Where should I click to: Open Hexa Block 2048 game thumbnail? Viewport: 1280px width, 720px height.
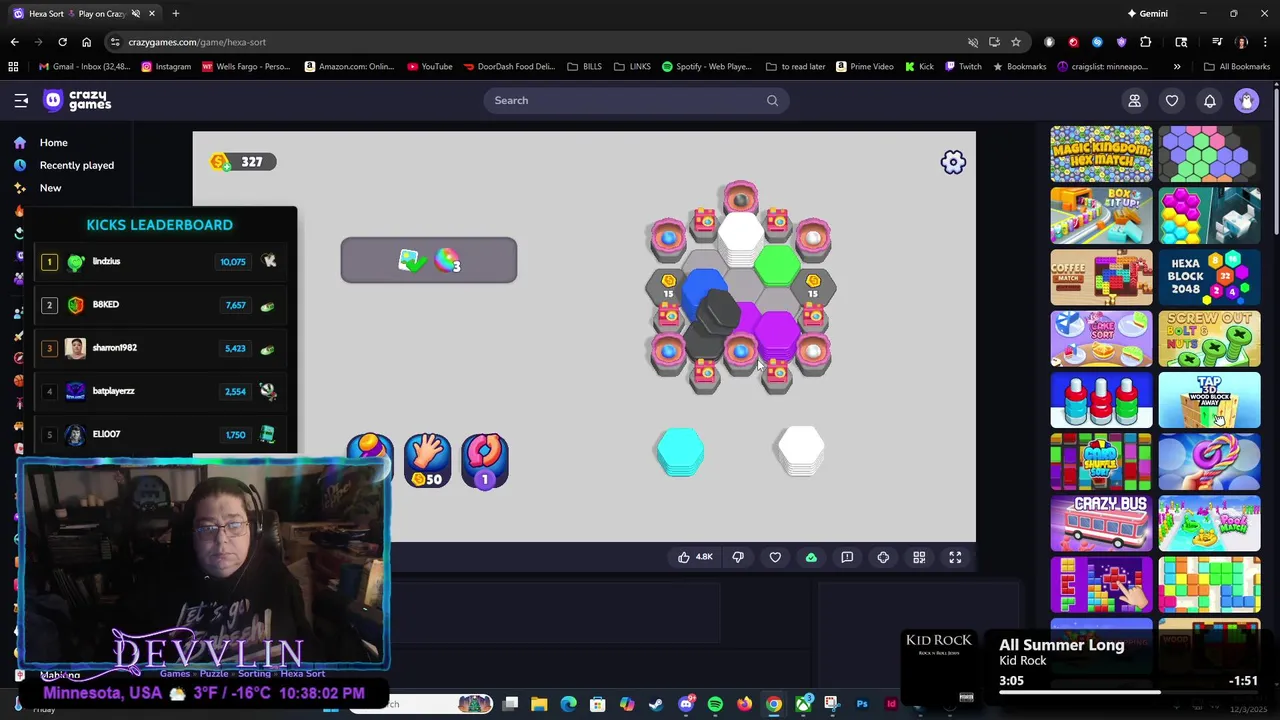(1209, 277)
